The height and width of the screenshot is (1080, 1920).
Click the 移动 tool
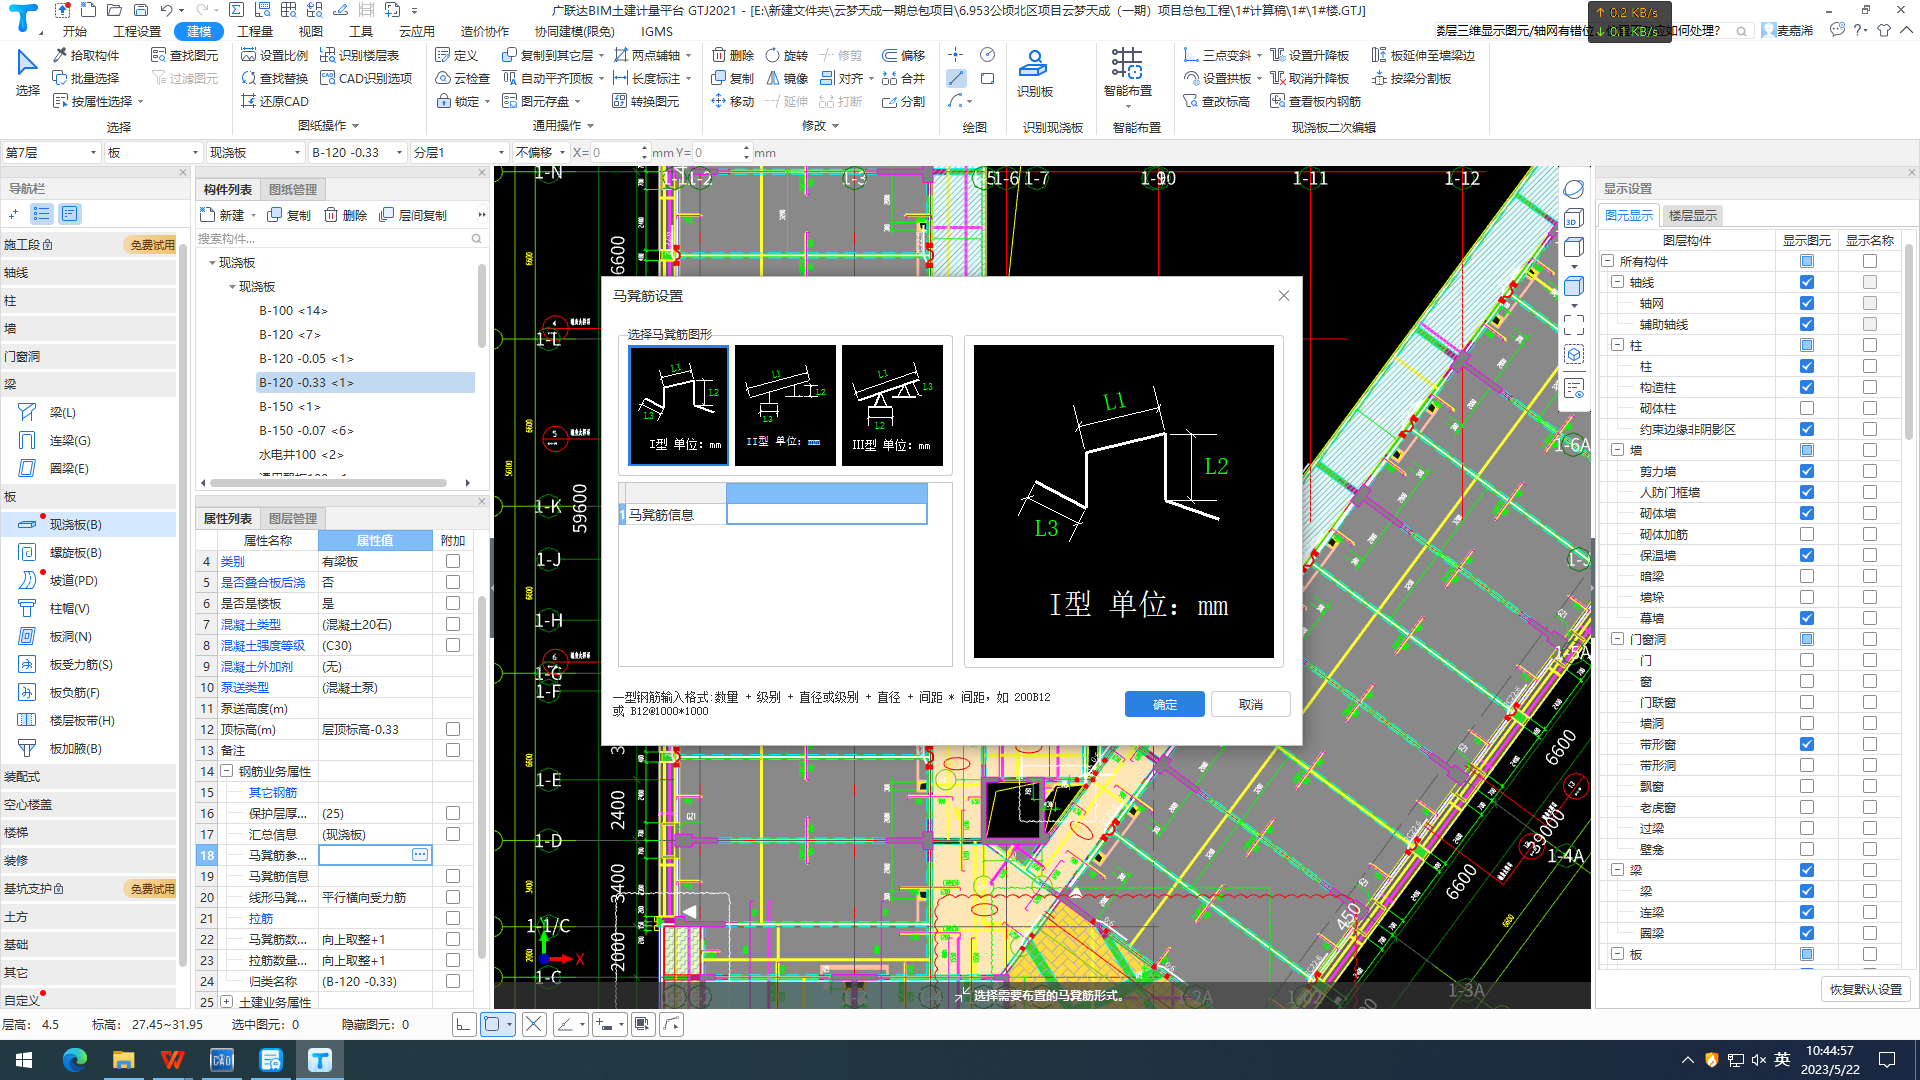(x=732, y=101)
